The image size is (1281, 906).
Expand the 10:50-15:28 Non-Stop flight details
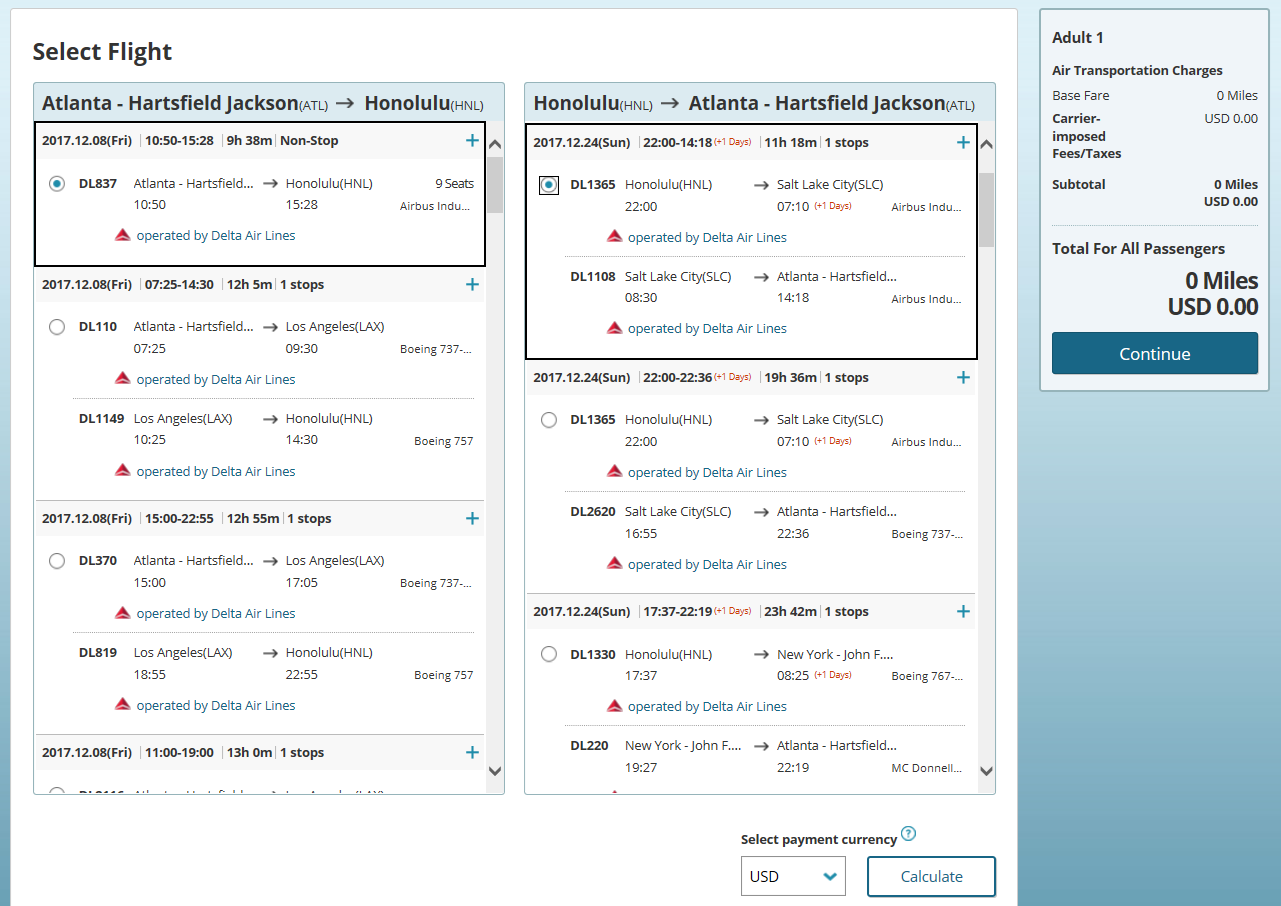pos(472,141)
